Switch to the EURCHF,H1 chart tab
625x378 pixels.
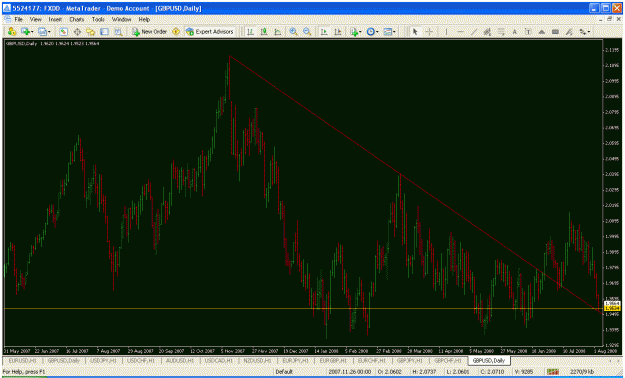(x=371, y=360)
